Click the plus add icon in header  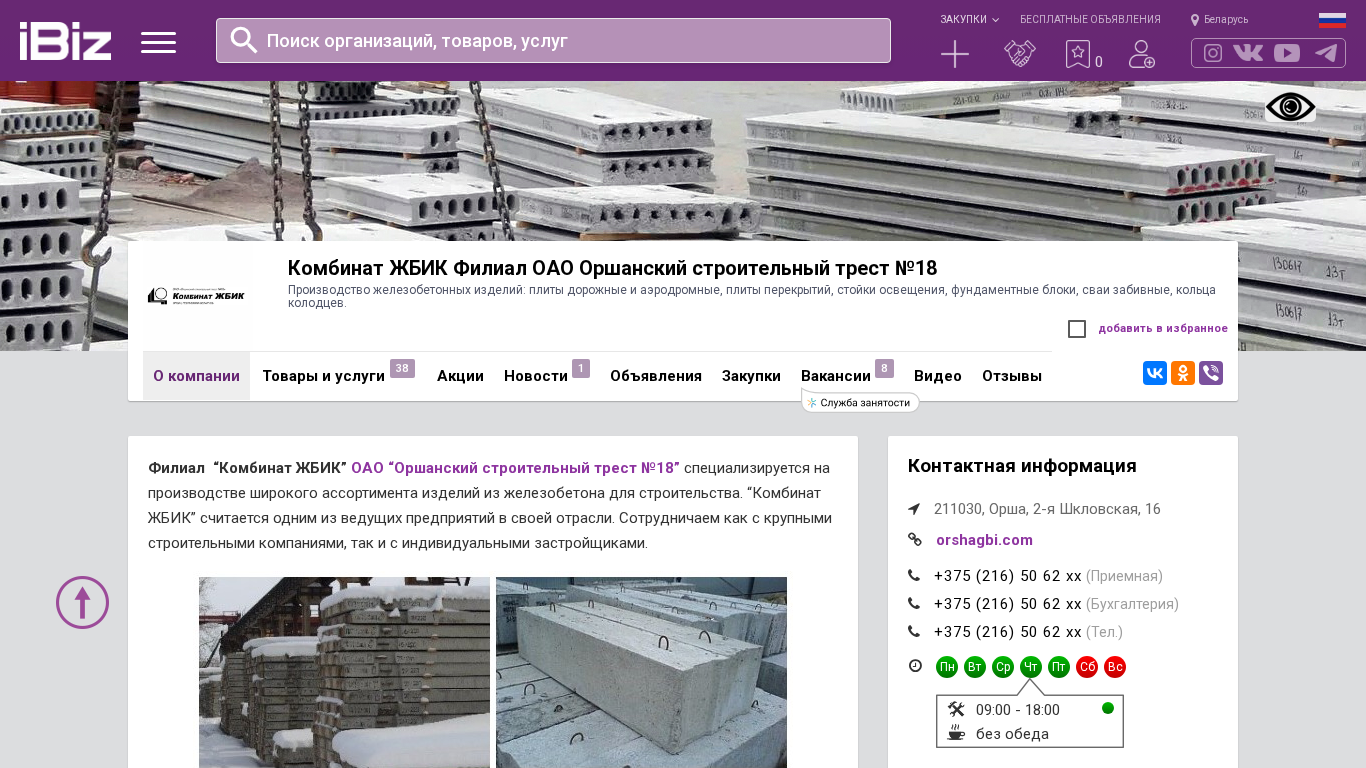tap(955, 54)
